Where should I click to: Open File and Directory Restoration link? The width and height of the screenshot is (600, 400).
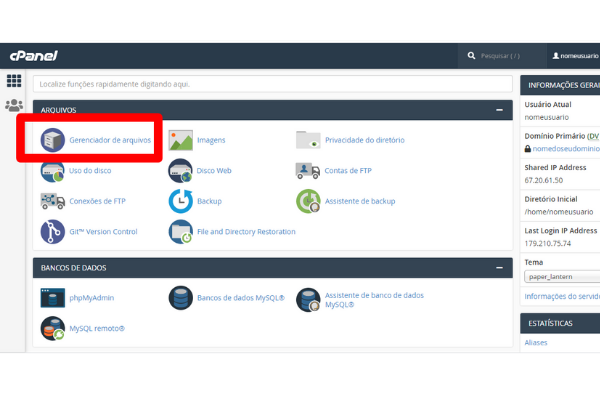coord(246,232)
